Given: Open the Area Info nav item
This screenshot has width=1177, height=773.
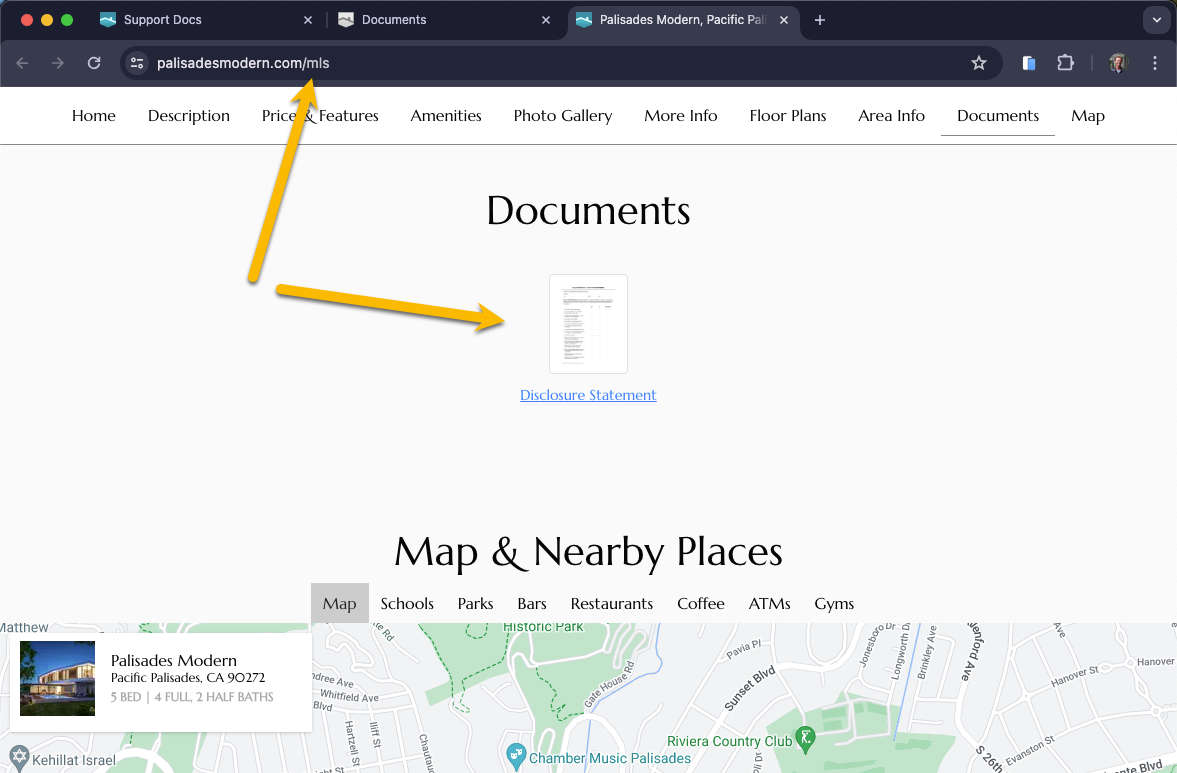Looking at the screenshot, I should click(x=891, y=116).
